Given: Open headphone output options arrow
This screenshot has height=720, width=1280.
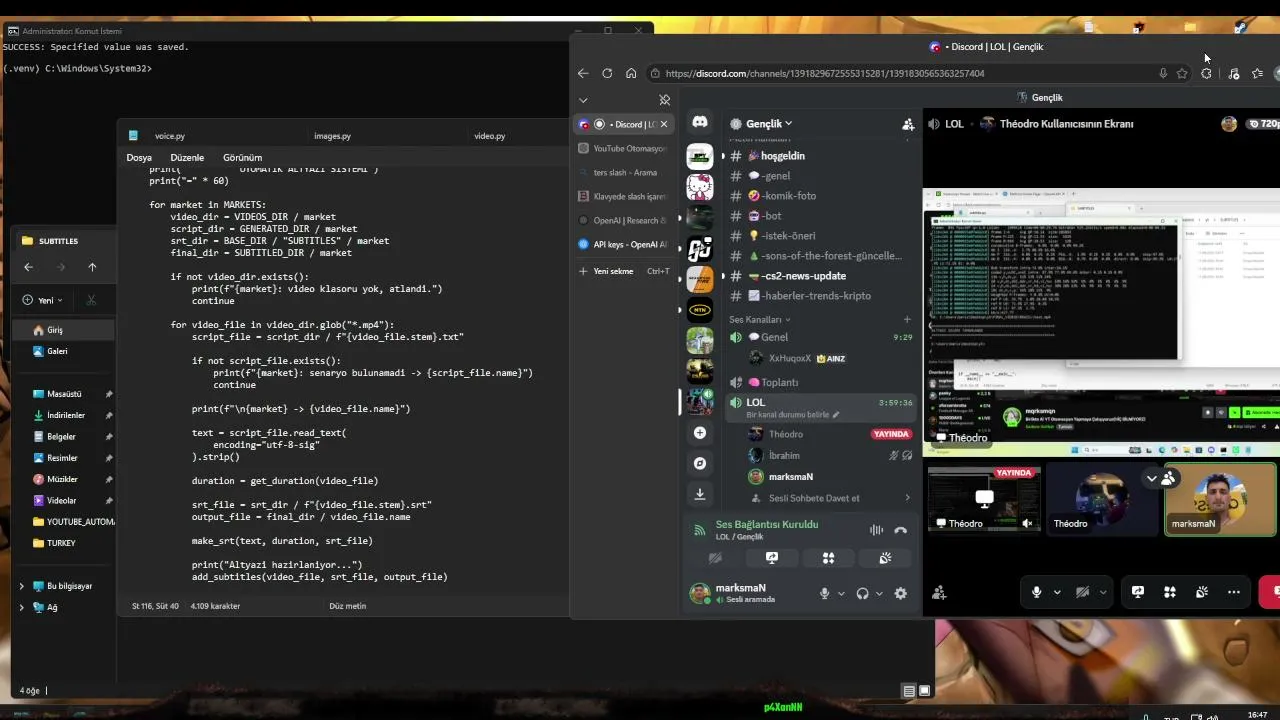Looking at the screenshot, I should [x=879, y=593].
